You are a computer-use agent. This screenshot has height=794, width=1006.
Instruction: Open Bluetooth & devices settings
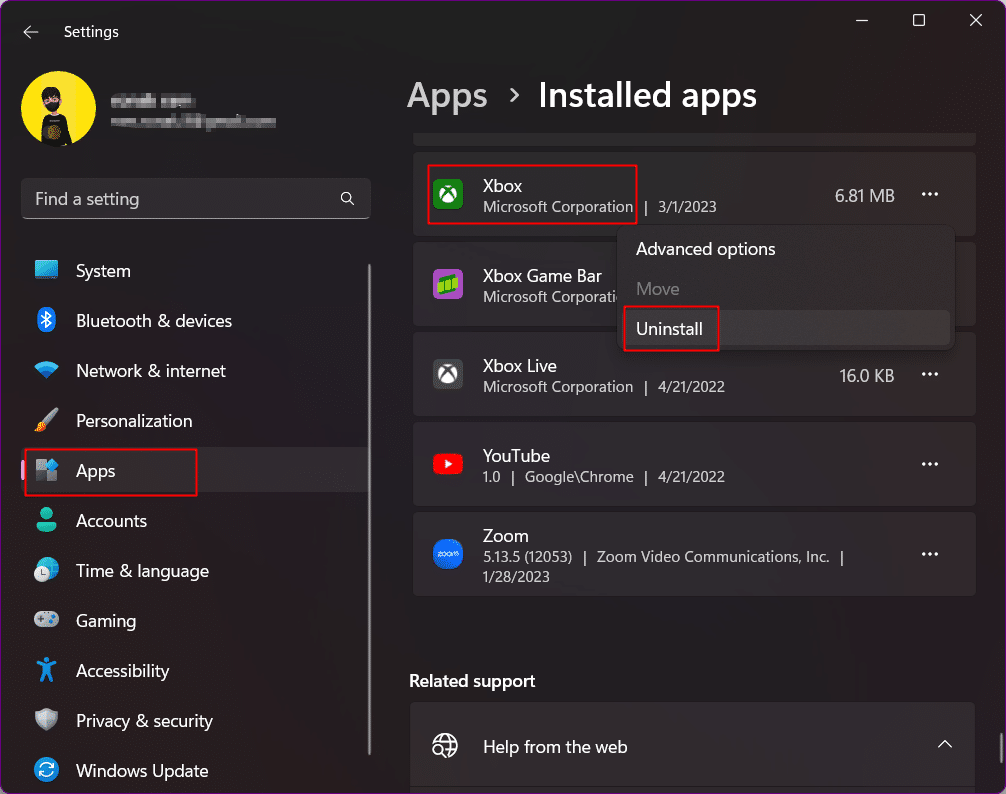pos(196,321)
